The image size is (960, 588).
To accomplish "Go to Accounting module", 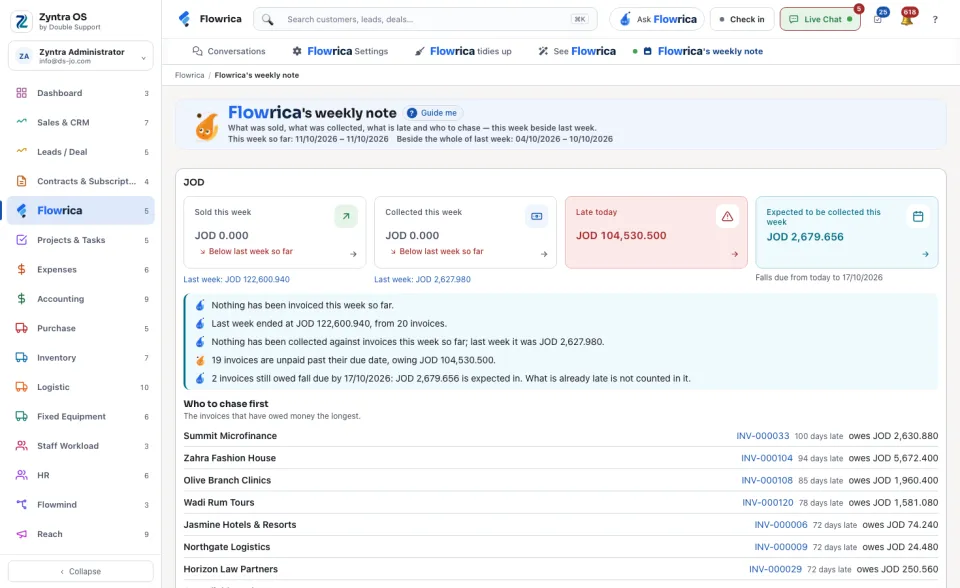I will [81, 299].
